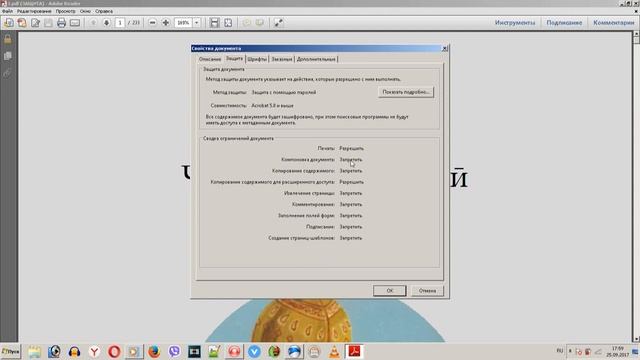The width and height of the screenshot is (640, 360).
Task: Click 'Подписание' restriction label
Action: point(320,227)
